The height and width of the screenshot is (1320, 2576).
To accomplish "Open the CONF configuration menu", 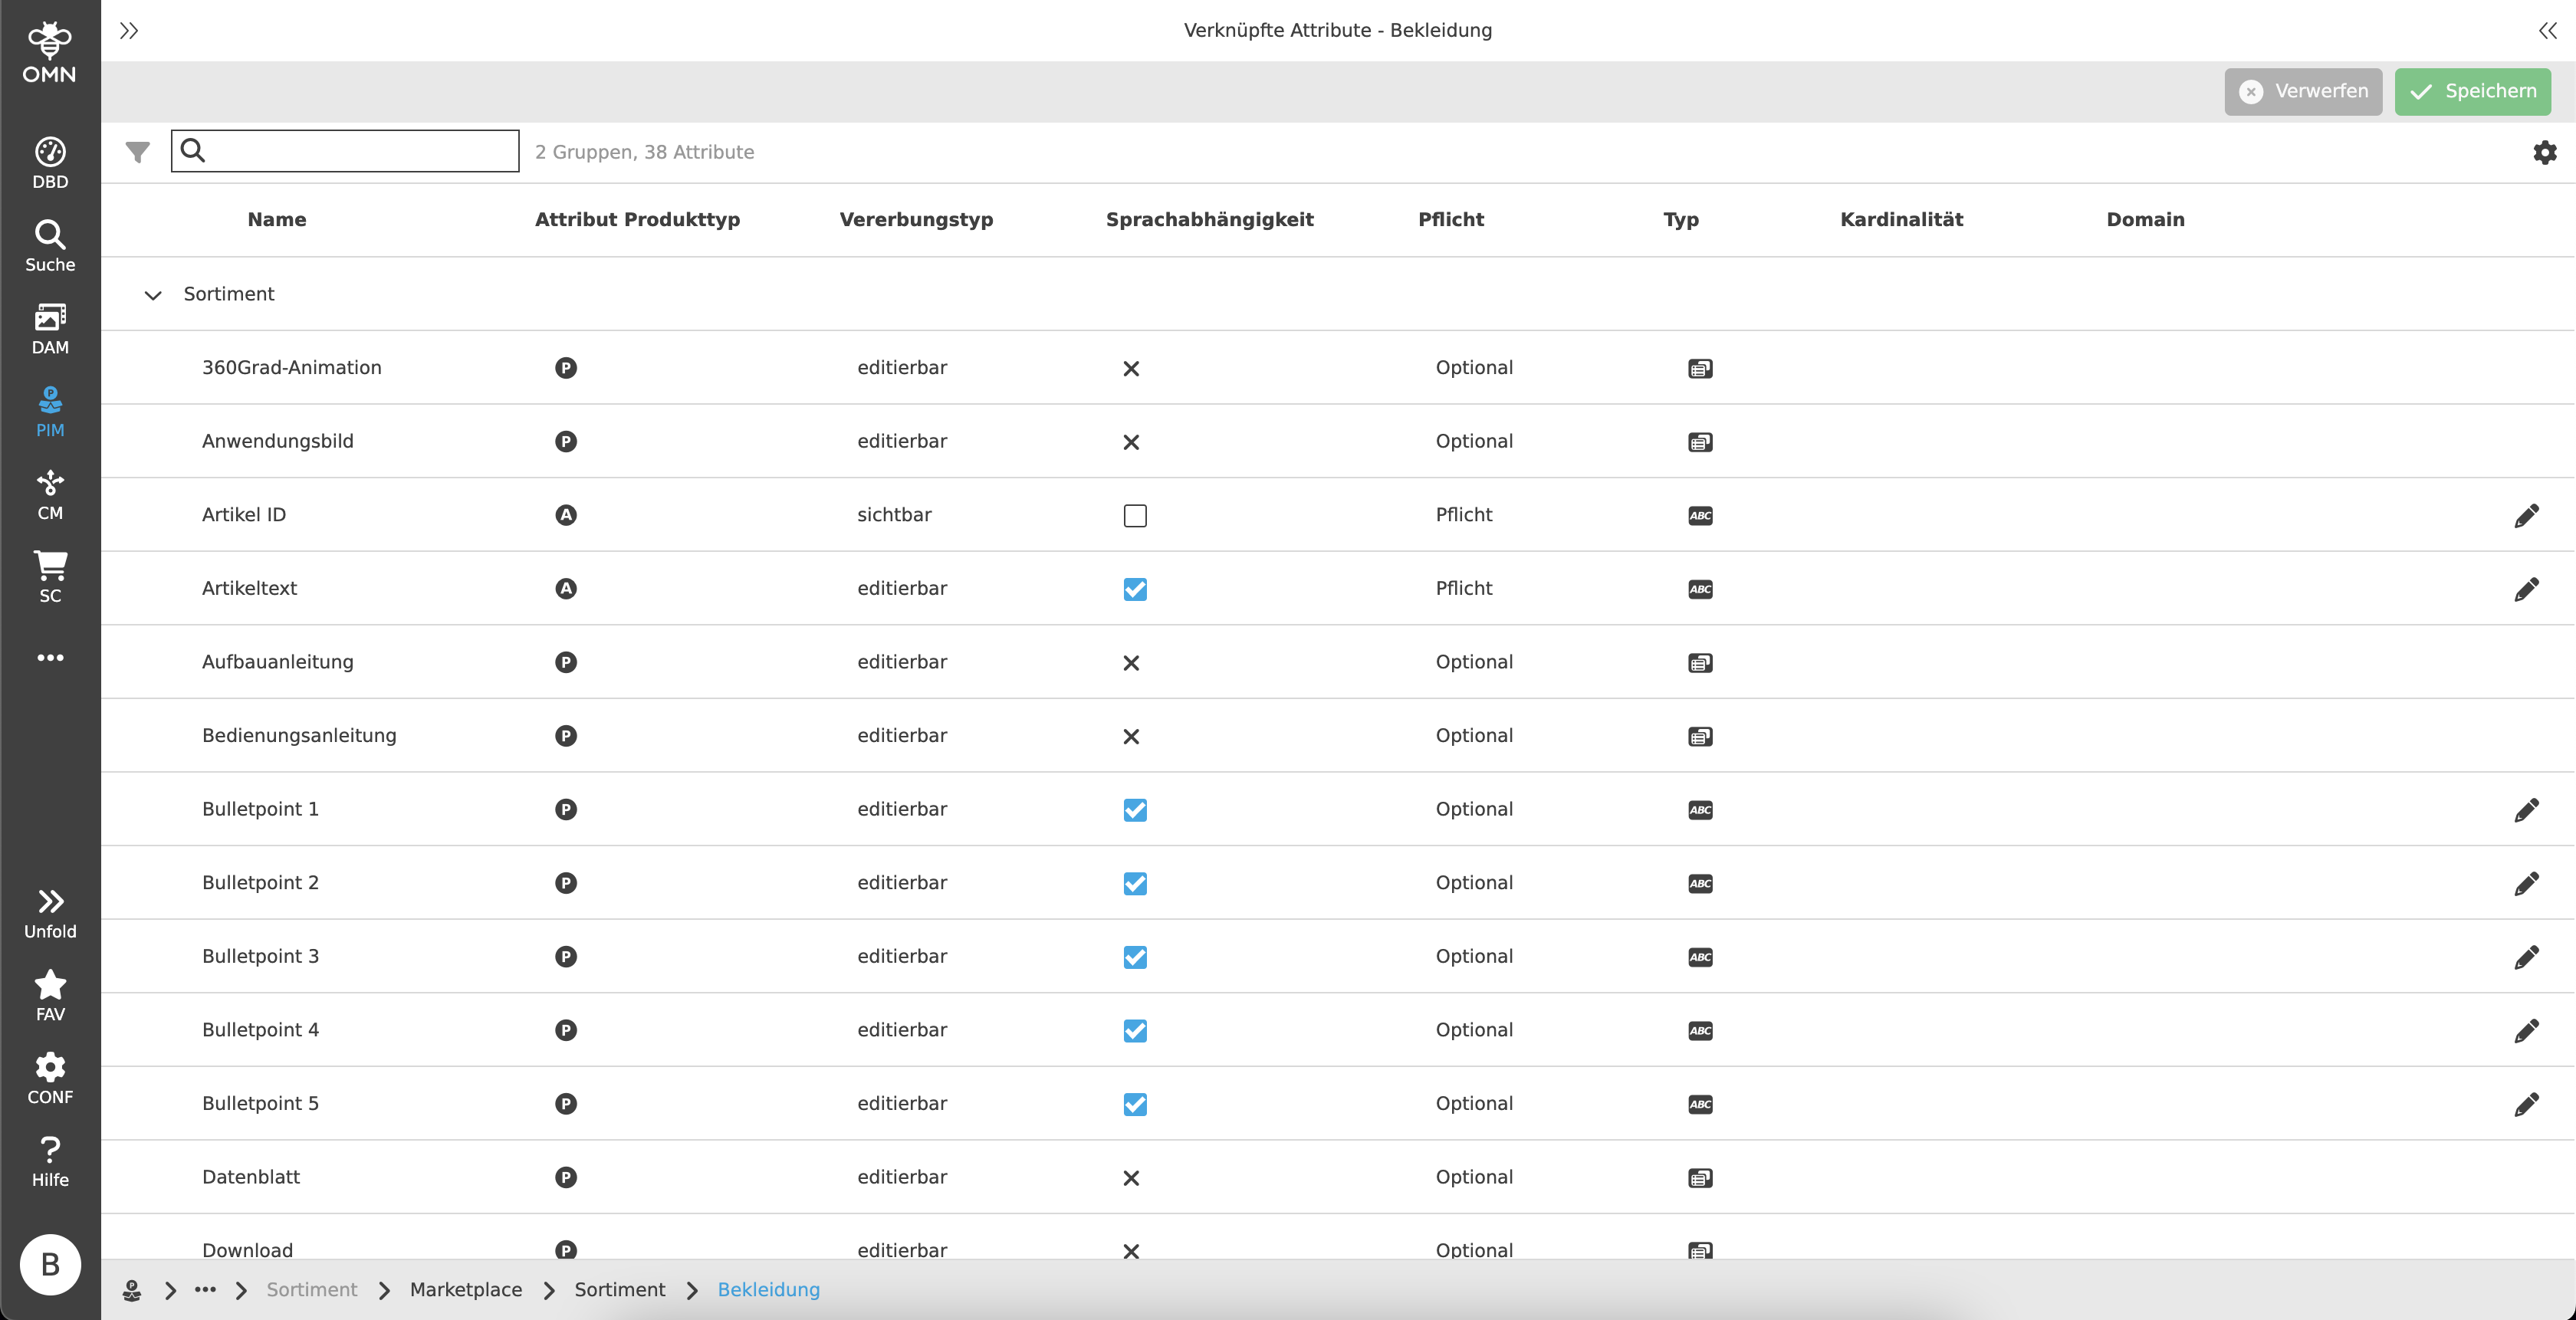I will 50,1078.
